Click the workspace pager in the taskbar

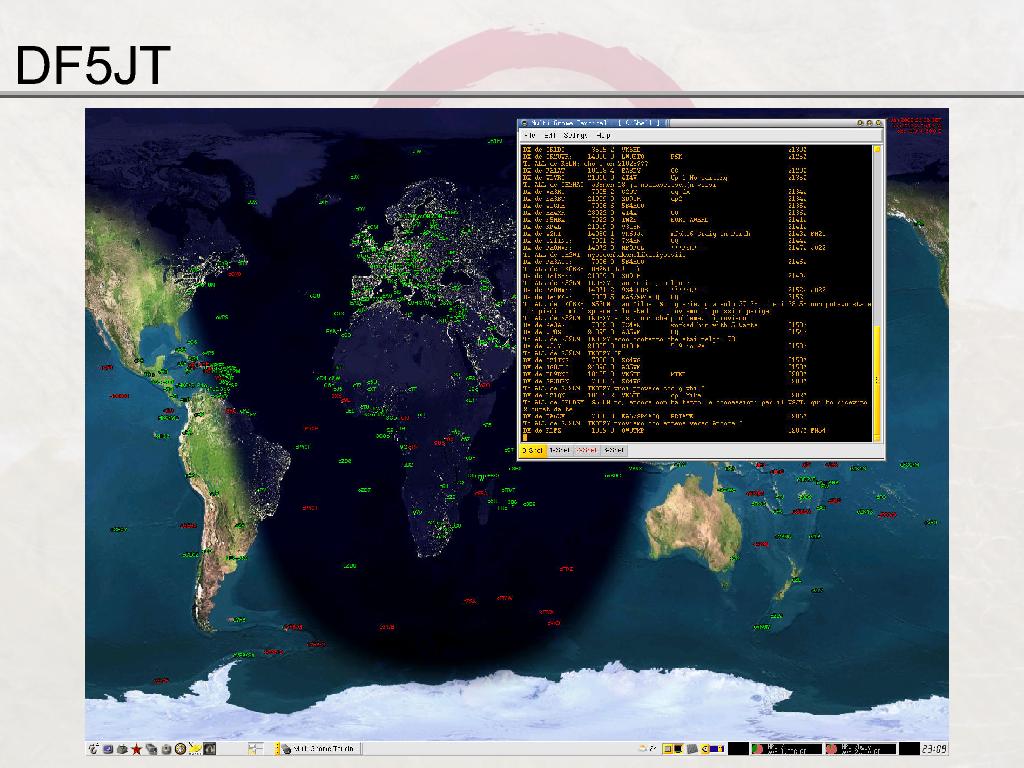click(x=255, y=748)
